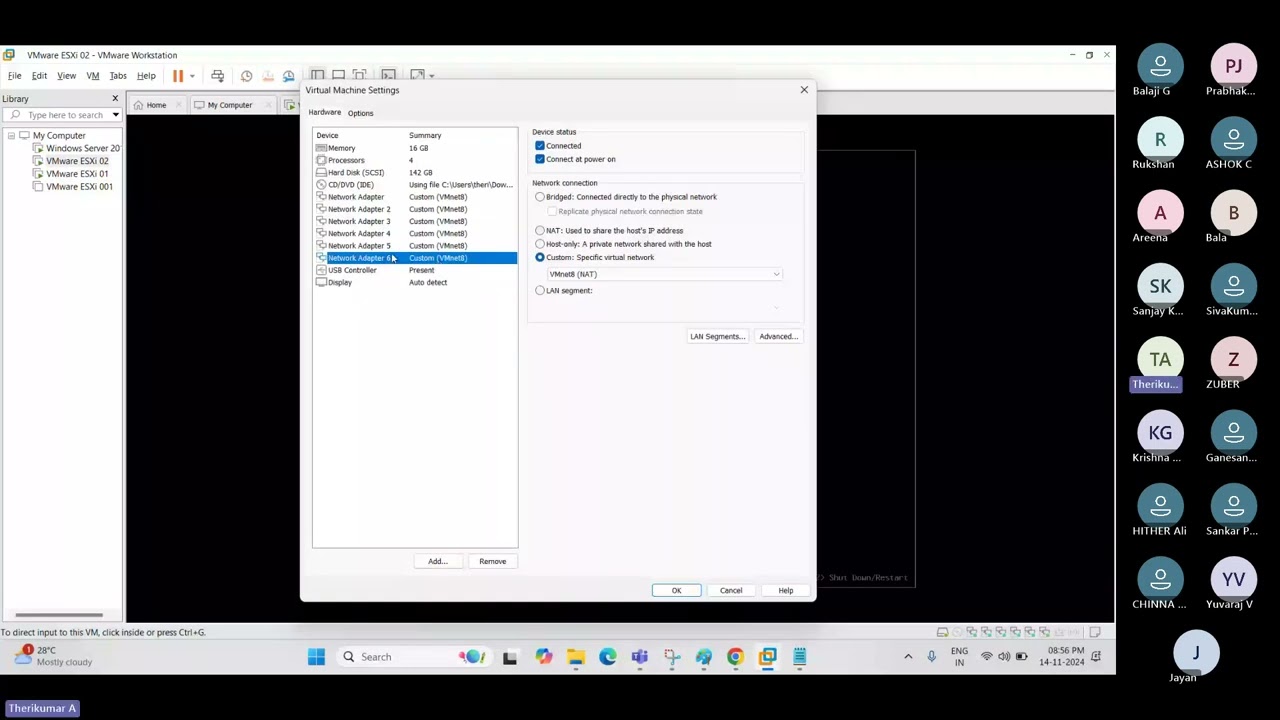The width and height of the screenshot is (1280, 720).
Task: Open Google Chrome from the taskbar
Action: (735, 657)
